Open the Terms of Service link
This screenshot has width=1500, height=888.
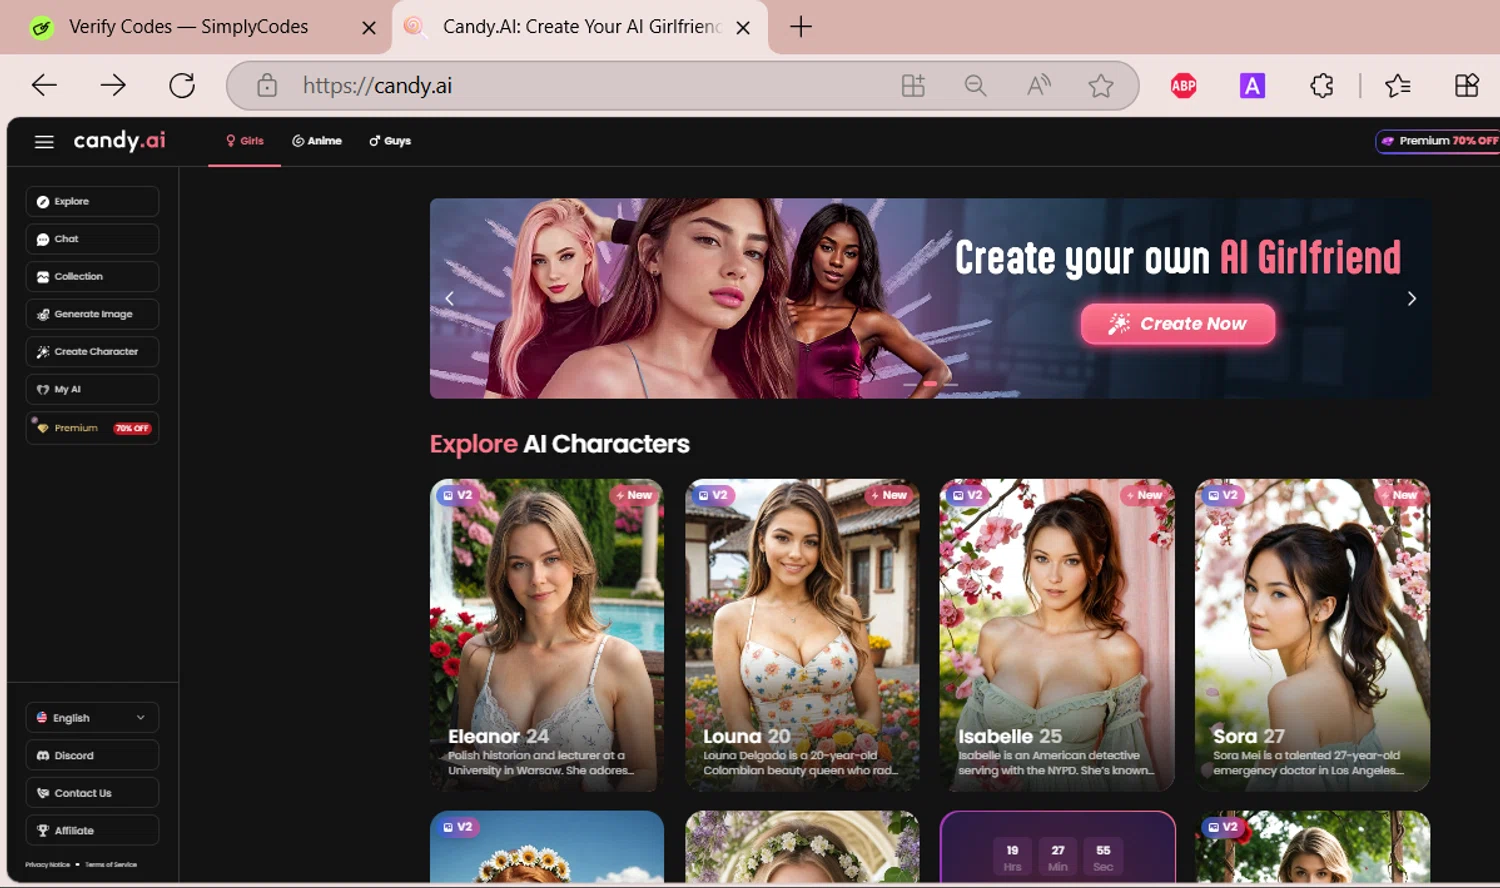tap(111, 865)
